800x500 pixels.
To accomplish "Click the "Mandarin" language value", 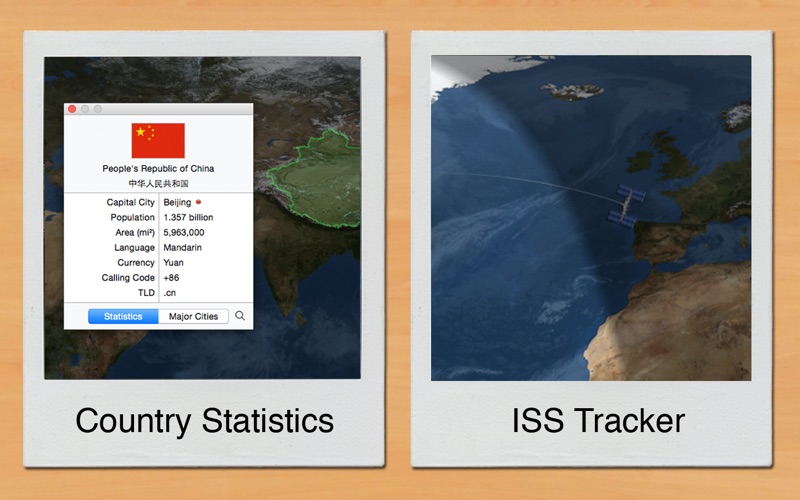I will pyautogui.click(x=183, y=247).
